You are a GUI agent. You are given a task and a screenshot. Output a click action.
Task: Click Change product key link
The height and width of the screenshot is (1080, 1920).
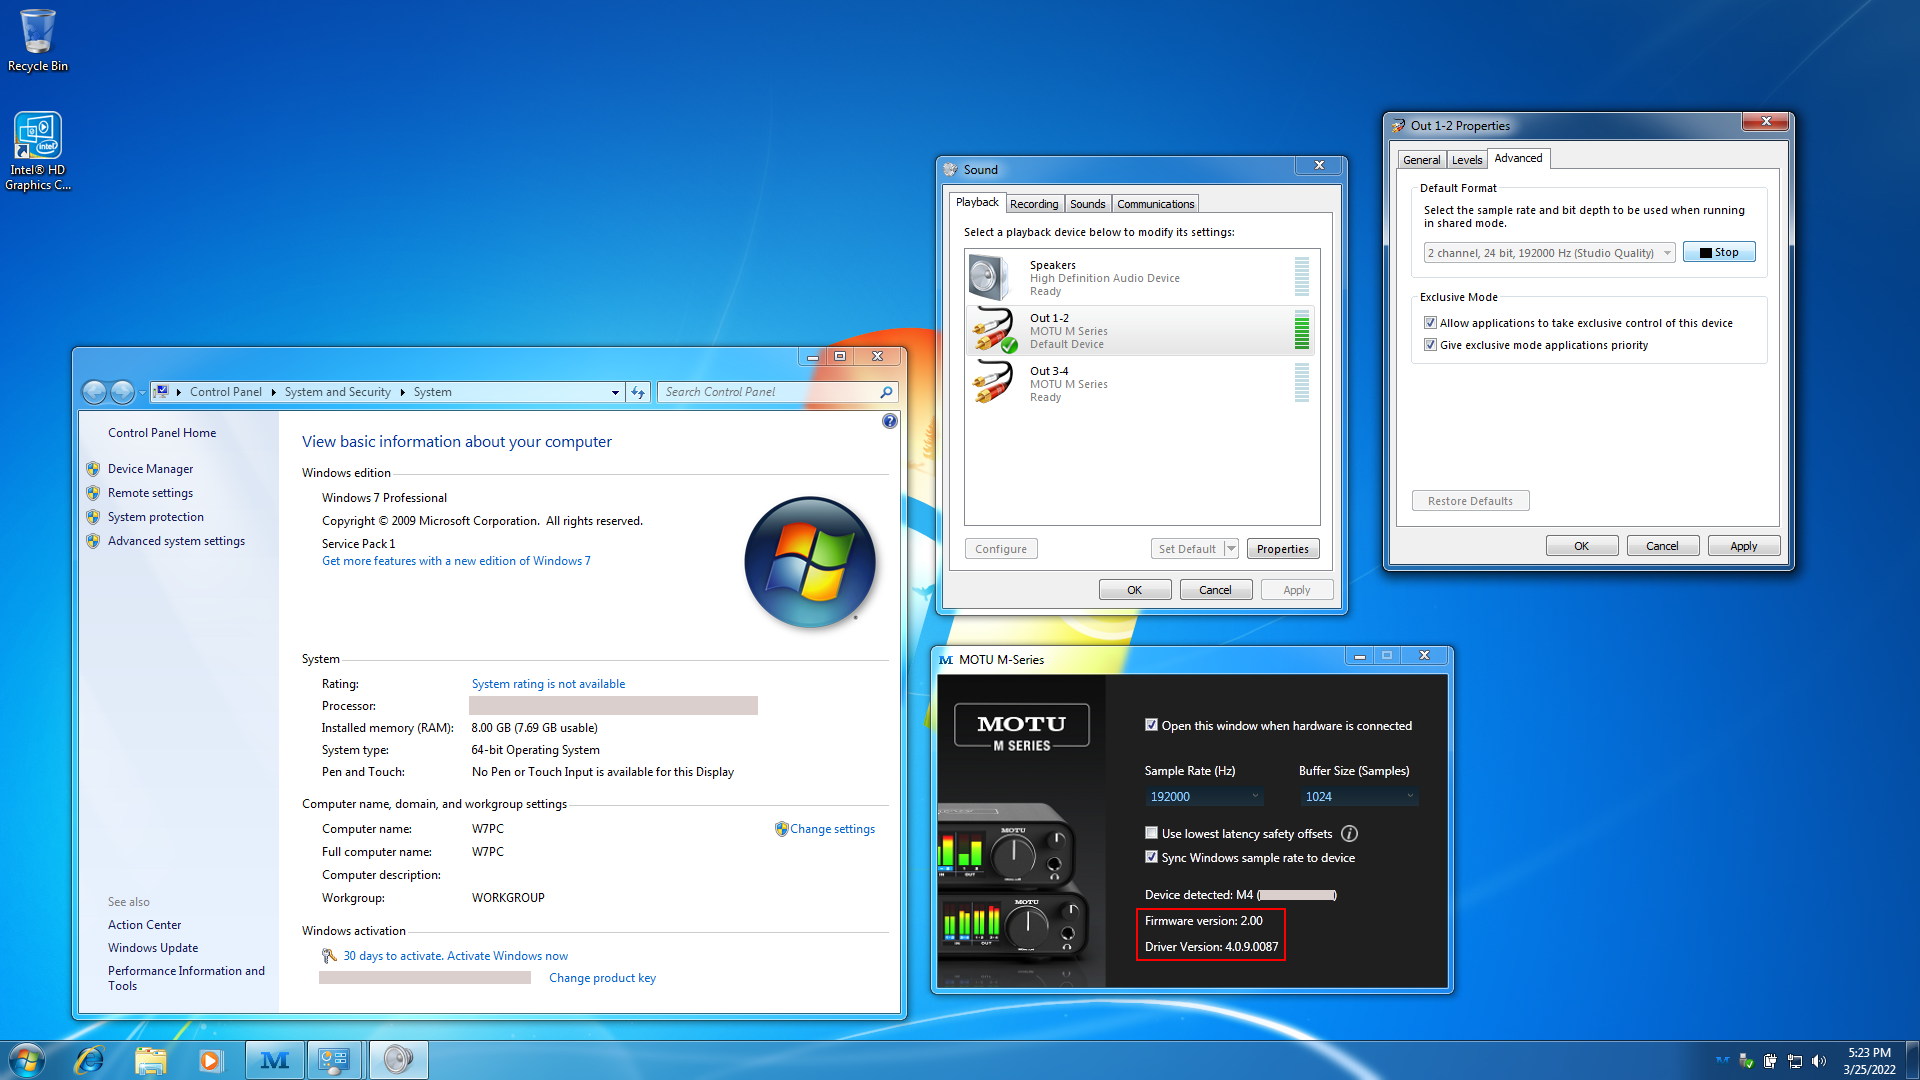pos(602,978)
